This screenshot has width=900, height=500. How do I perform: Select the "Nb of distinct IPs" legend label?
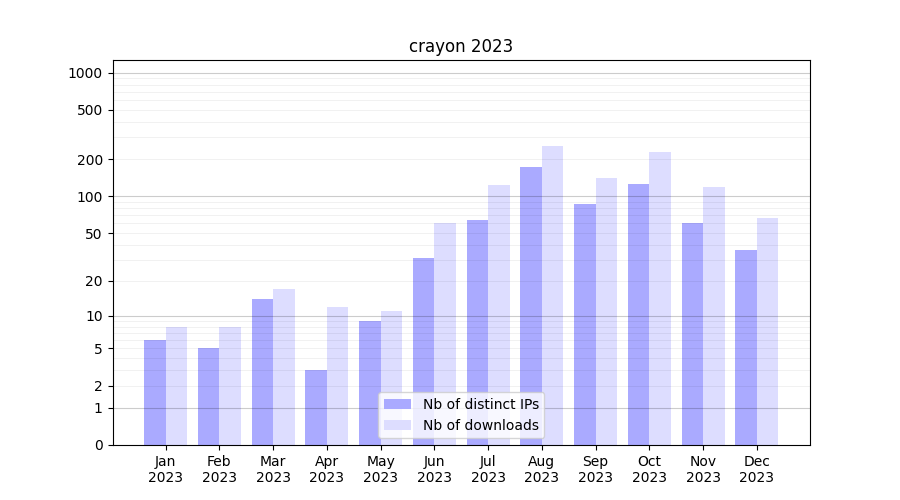pyautogui.click(x=480, y=404)
